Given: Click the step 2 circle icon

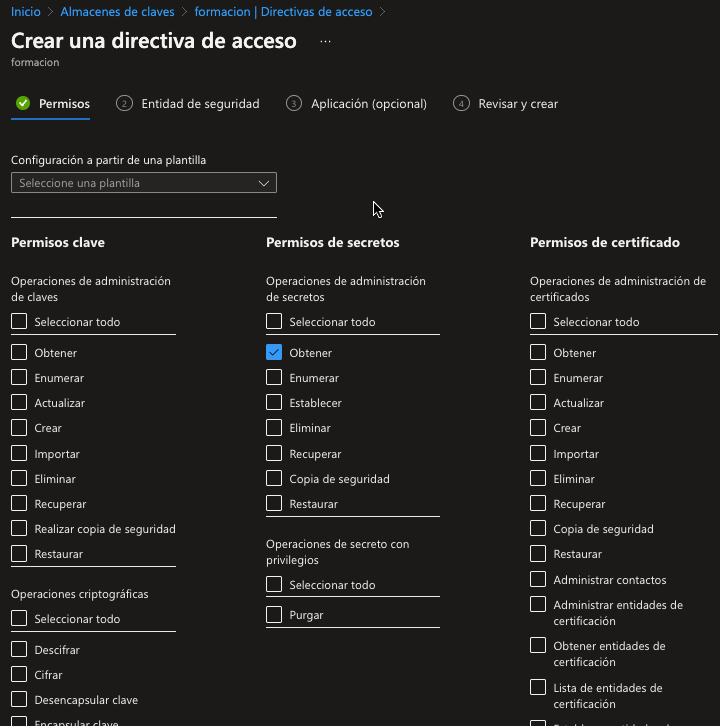Looking at the screenshot, I should (x=124, y=103).
